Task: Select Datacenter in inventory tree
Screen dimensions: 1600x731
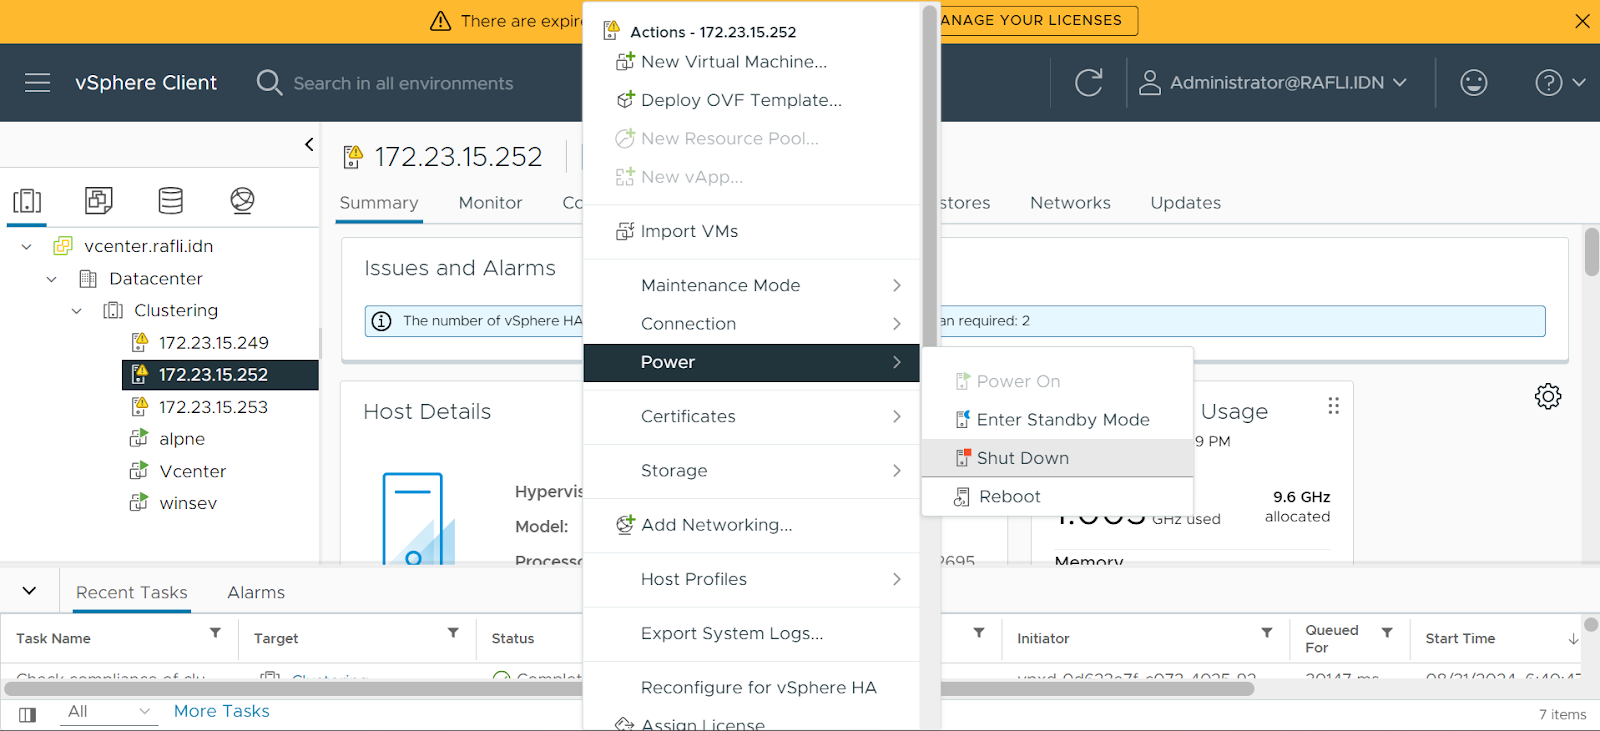Action: 156,278
